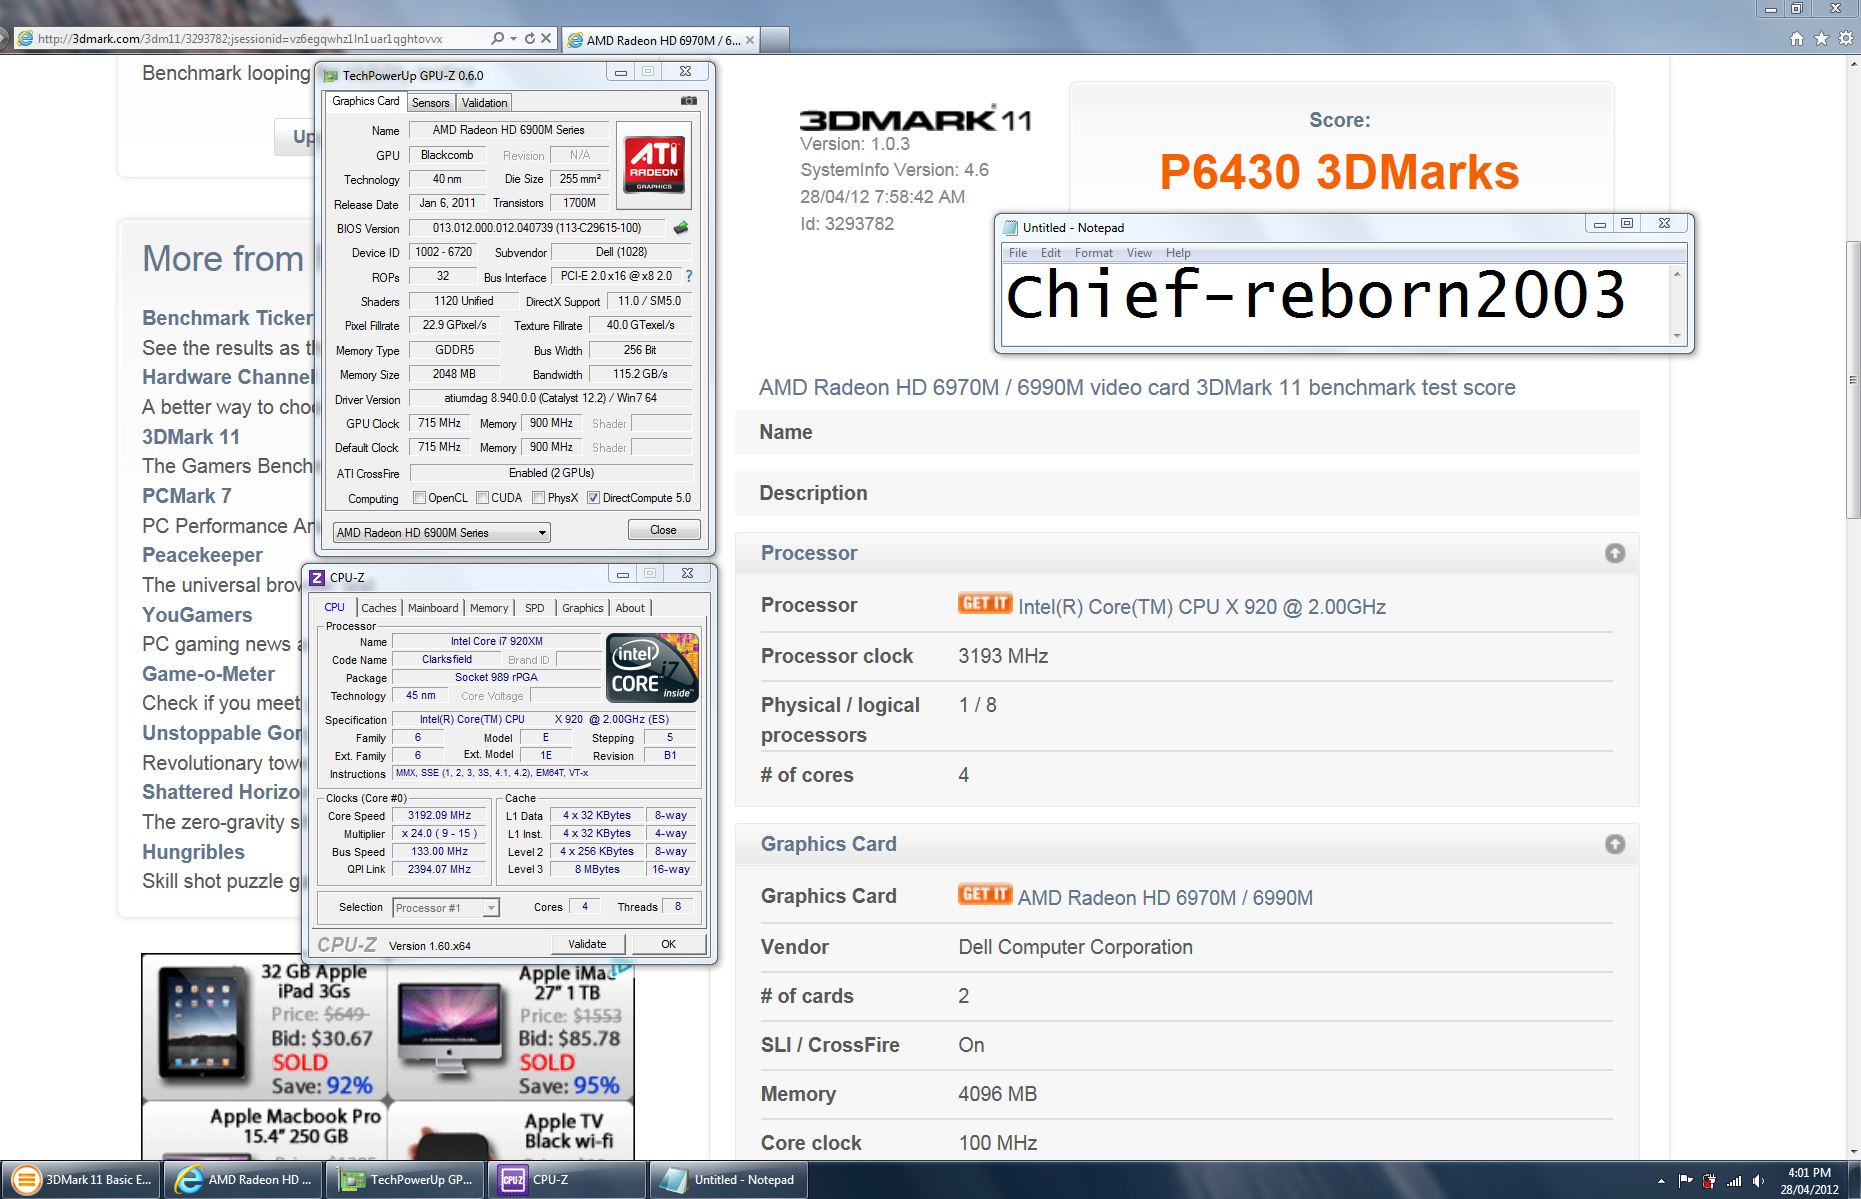Click the browser stop loading X icon
Screen dimensions: 1861x1199
coord(546,39)
